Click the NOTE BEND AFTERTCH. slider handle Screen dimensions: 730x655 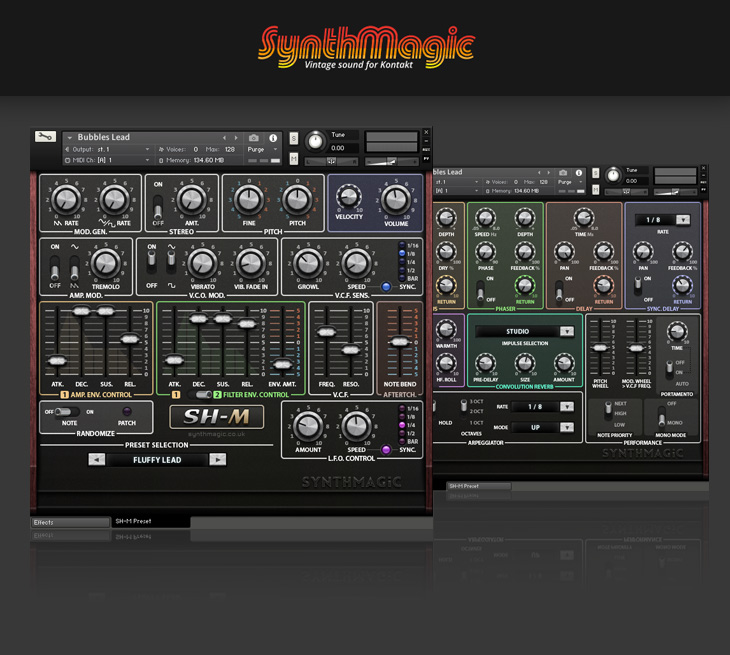(399, 341)
